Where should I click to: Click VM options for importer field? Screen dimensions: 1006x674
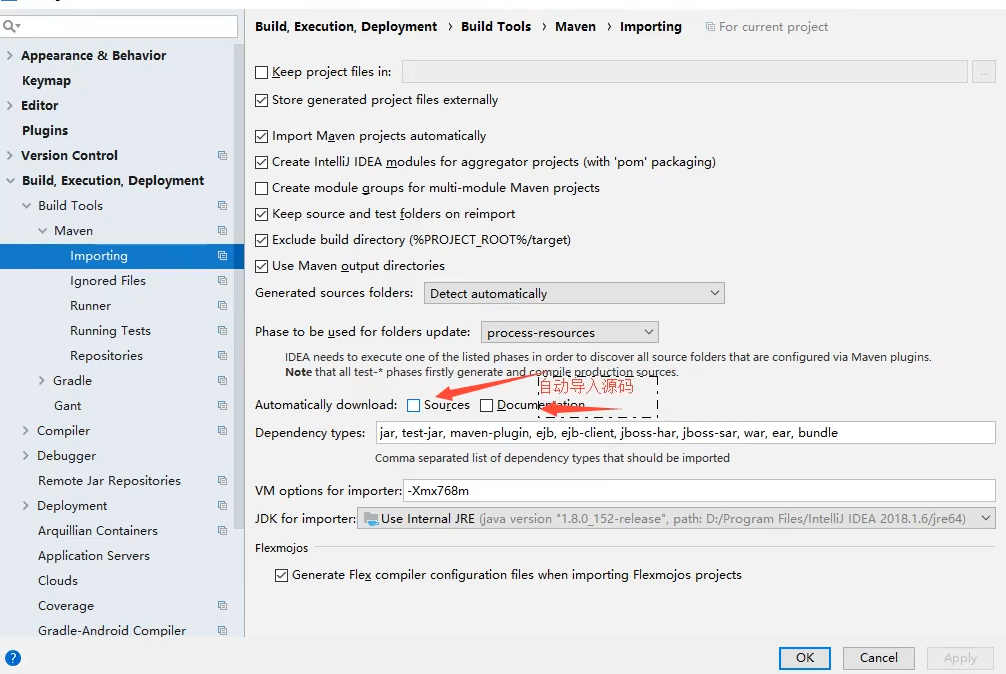pyautogui.click(x=699, y=491)
